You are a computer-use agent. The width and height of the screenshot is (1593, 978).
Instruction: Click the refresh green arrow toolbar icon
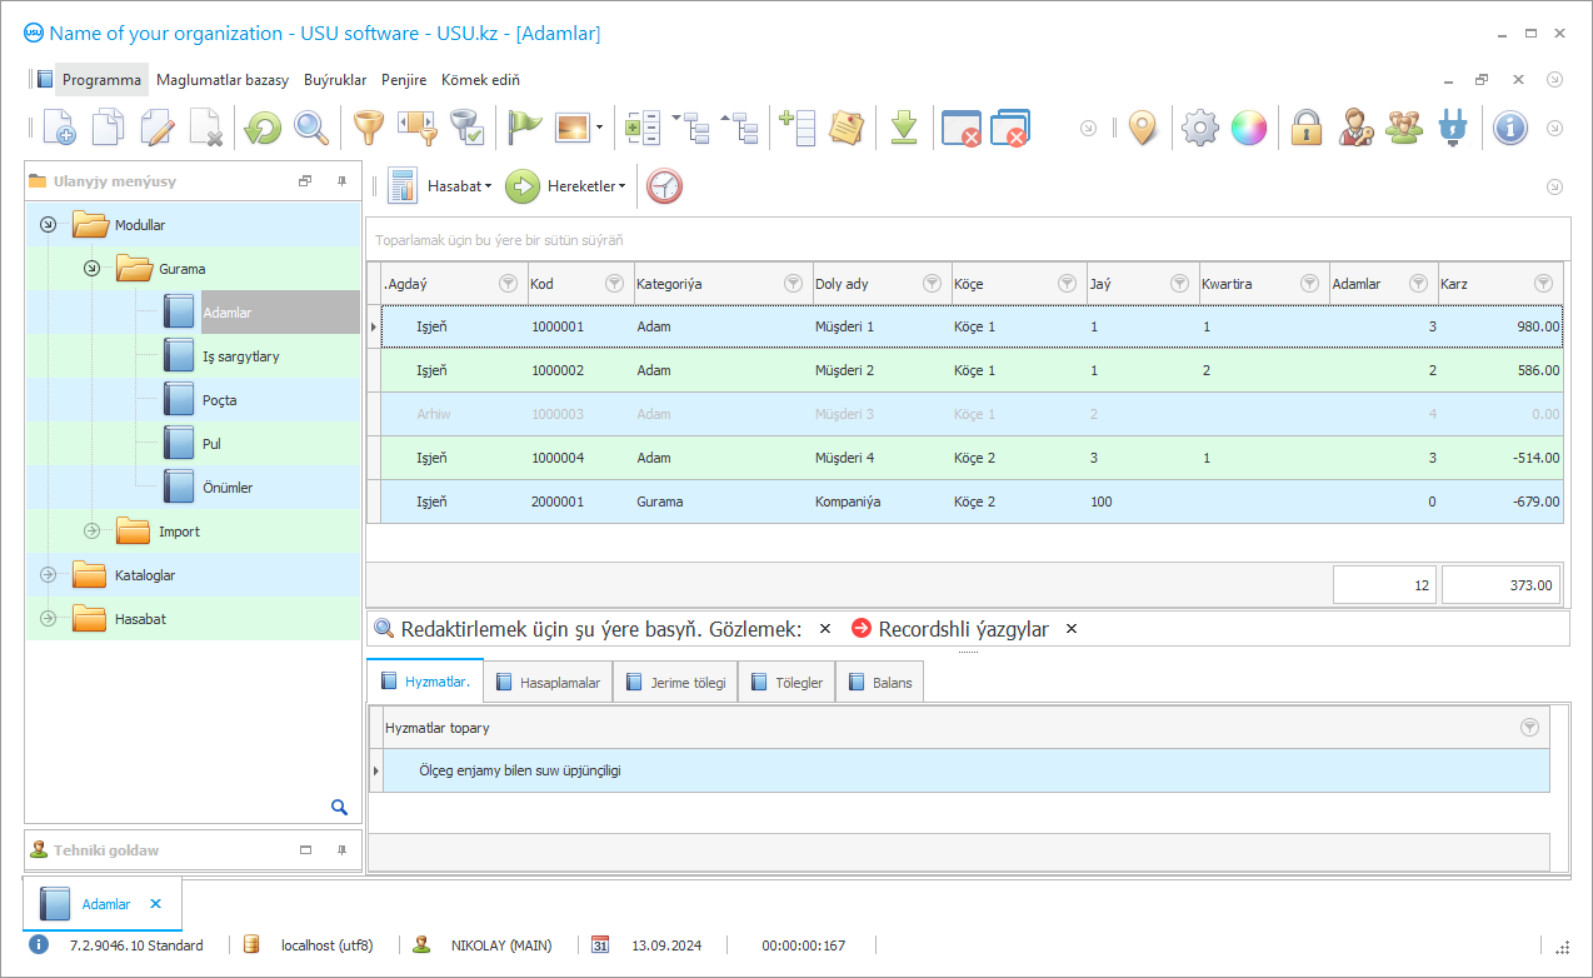263,128
